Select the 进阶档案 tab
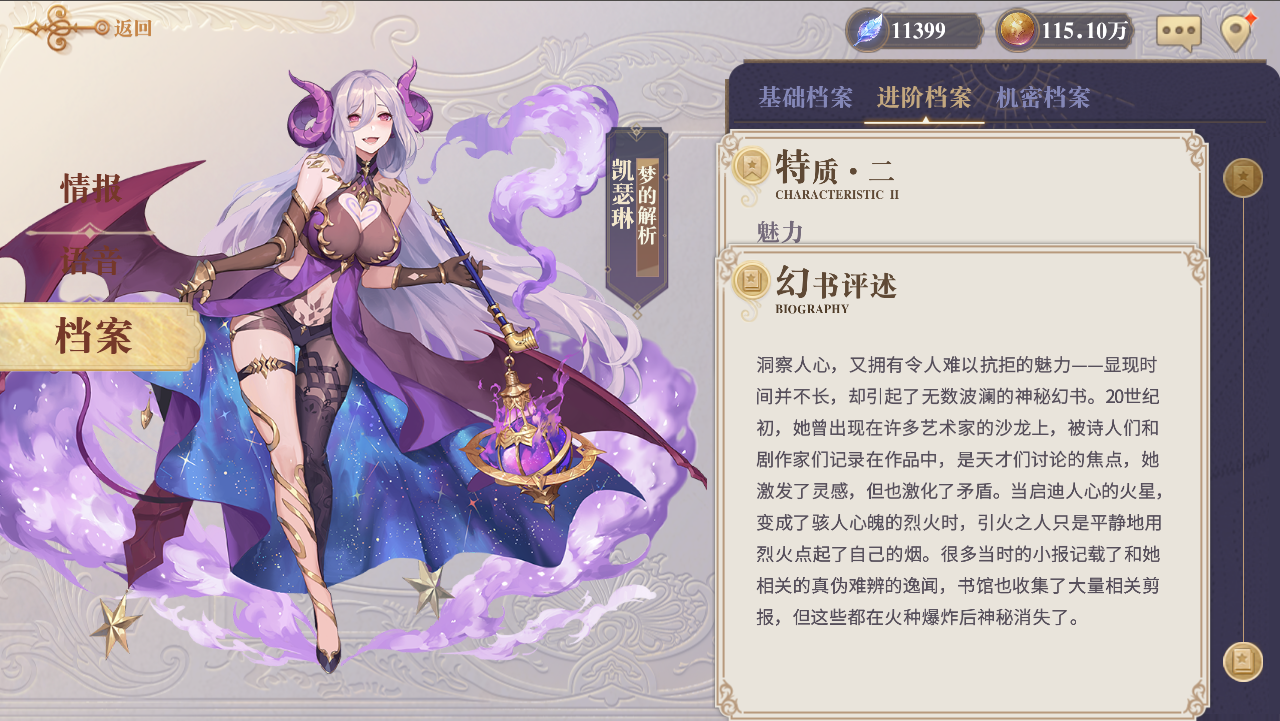The height and width of the screenshot is (721, 1280). tap(924, 98)
